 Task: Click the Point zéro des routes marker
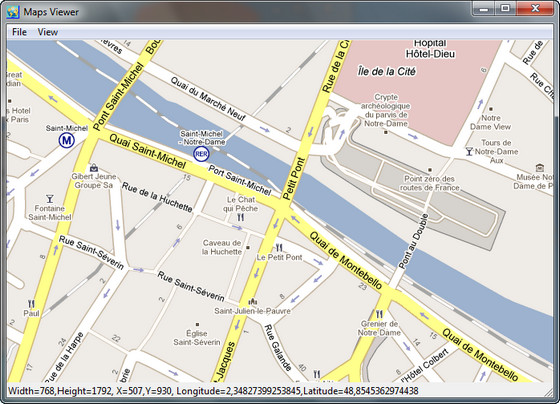pos(430,170)
